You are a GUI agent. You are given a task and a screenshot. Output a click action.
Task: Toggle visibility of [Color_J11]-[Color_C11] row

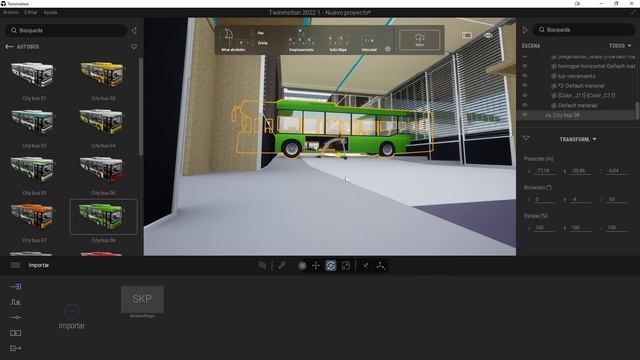525,96
